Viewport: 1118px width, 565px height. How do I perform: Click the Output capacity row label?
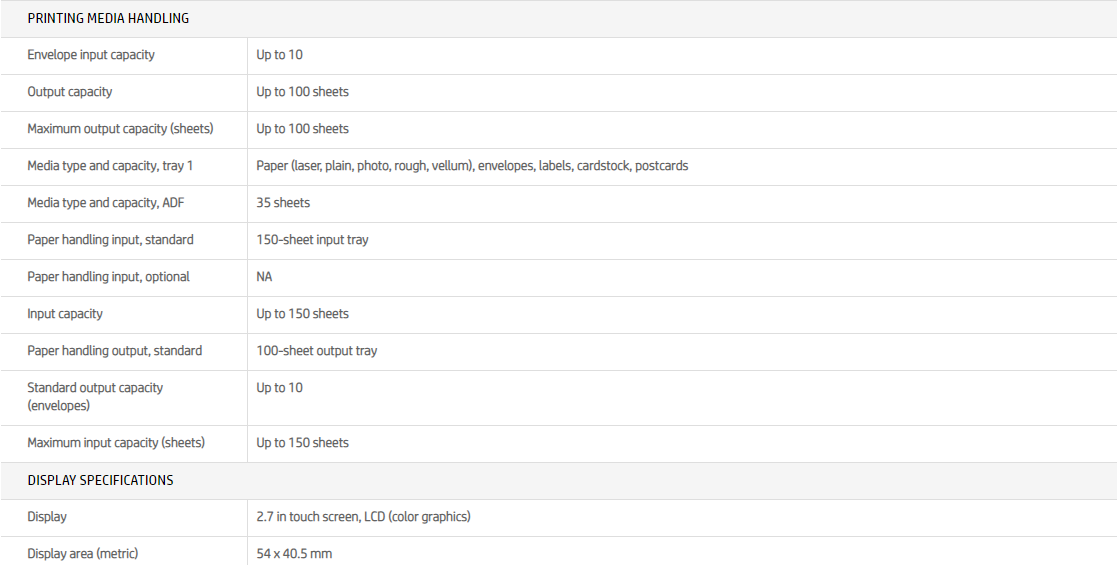coord(70,92)
